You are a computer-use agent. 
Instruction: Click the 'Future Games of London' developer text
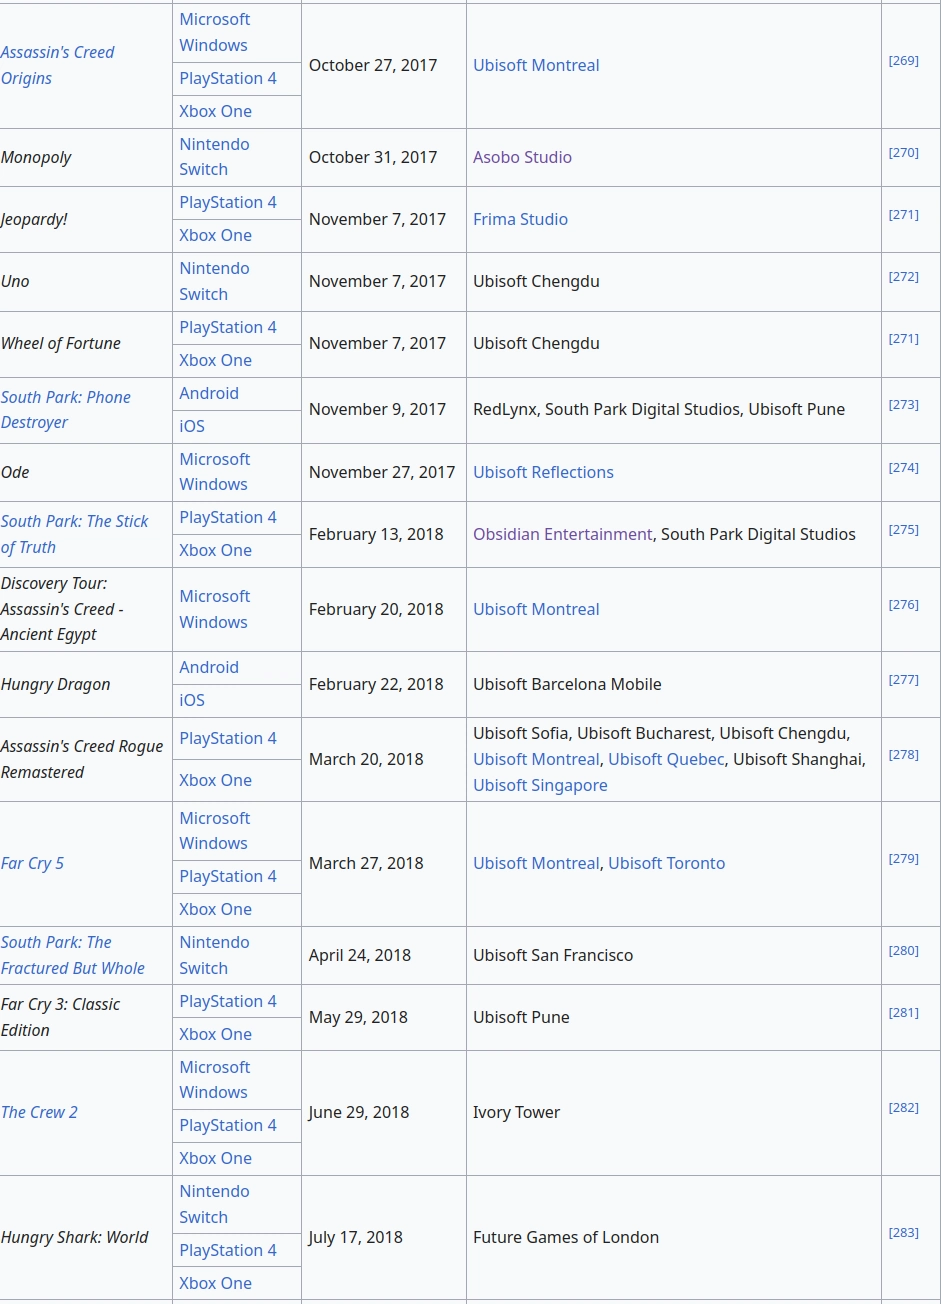[x=566, y=1237]
